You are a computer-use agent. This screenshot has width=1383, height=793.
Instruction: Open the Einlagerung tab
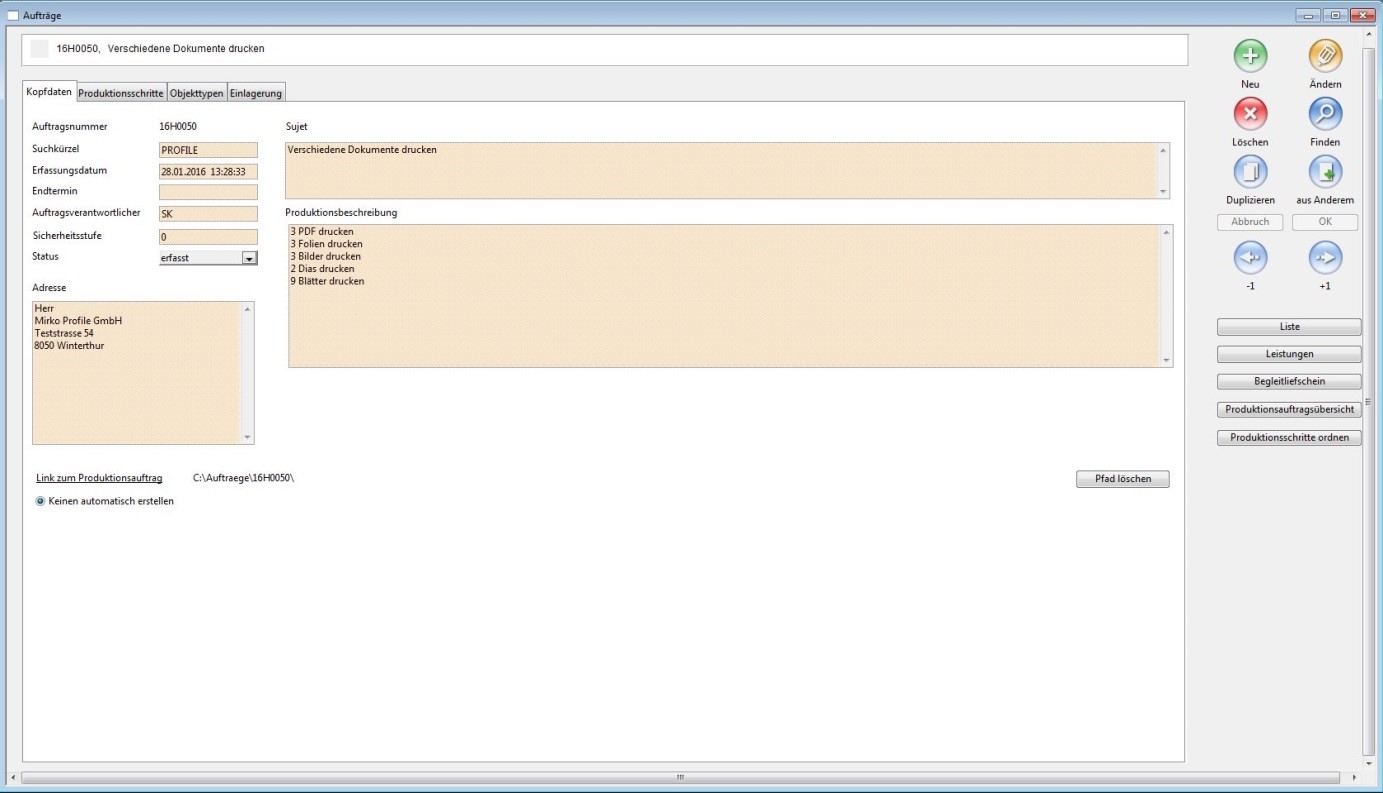[256, 93]
